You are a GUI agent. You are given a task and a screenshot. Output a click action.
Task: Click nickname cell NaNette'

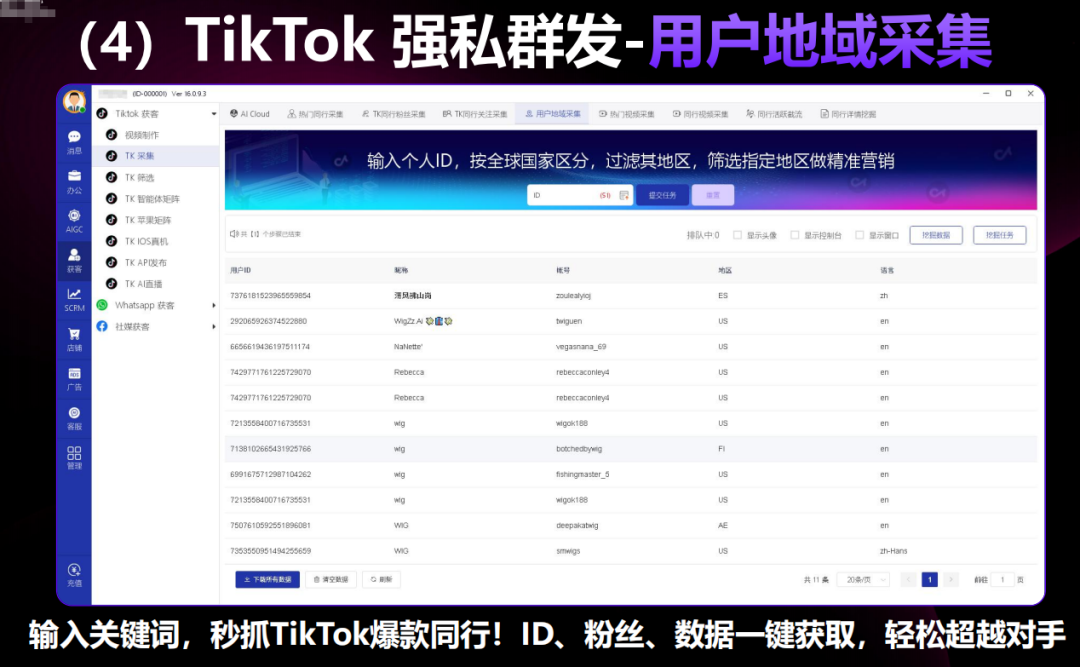pos(408,347)
